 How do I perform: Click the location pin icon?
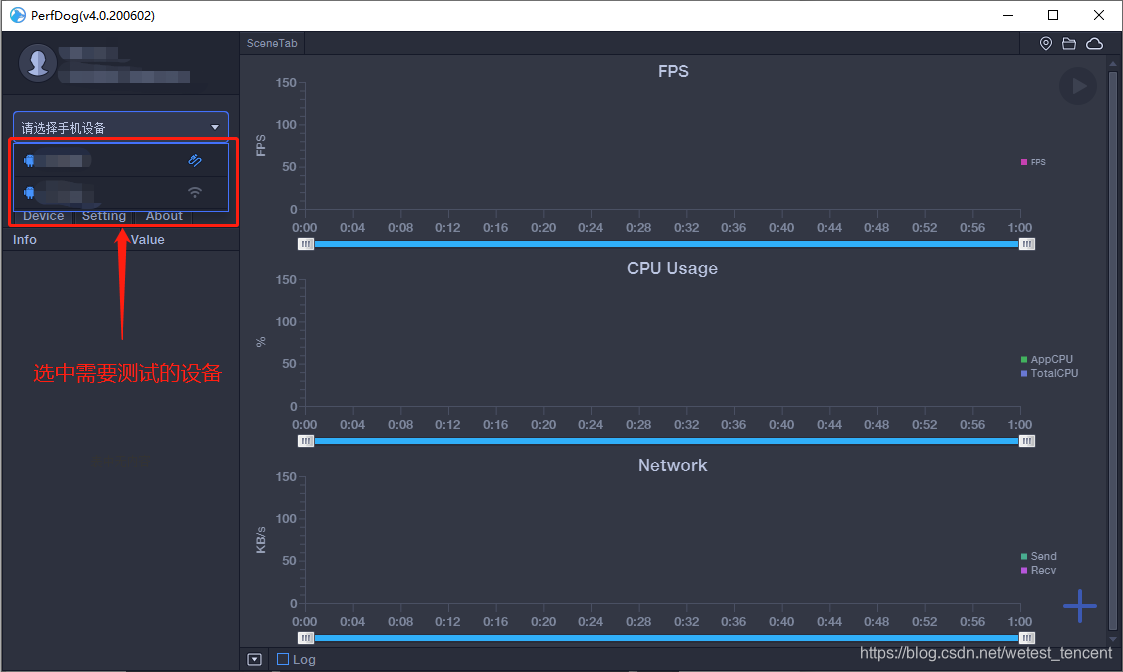pyautogui.click(x=1046, y=44)
